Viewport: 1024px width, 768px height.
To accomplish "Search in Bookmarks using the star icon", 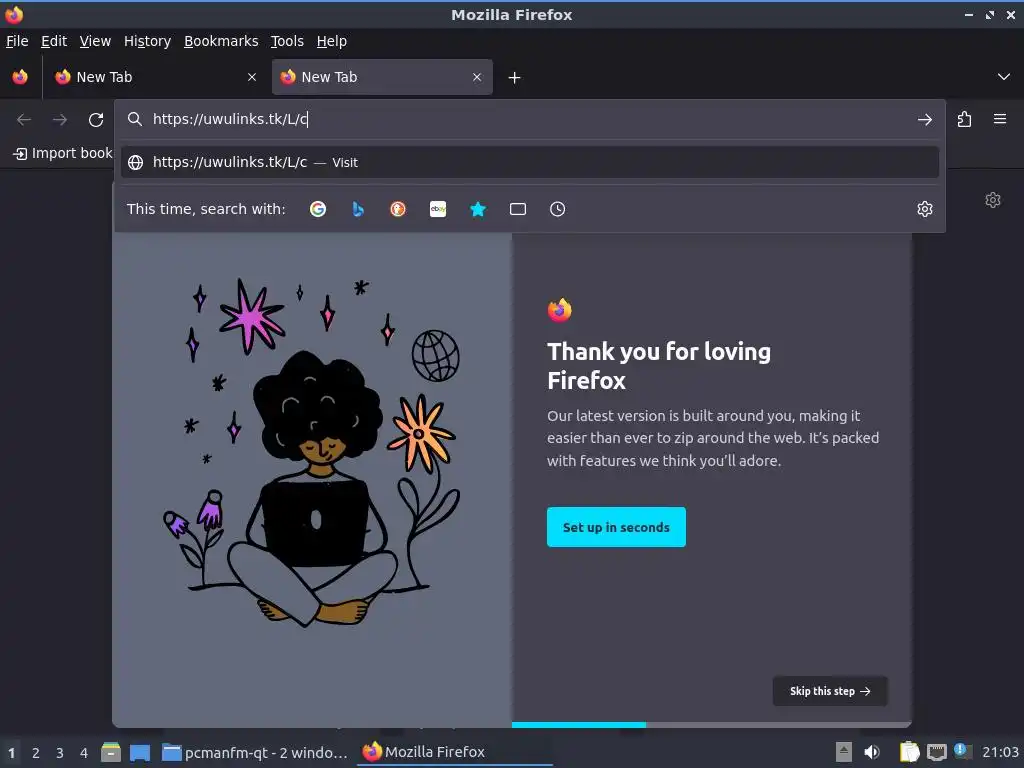I will pos(478,209).
